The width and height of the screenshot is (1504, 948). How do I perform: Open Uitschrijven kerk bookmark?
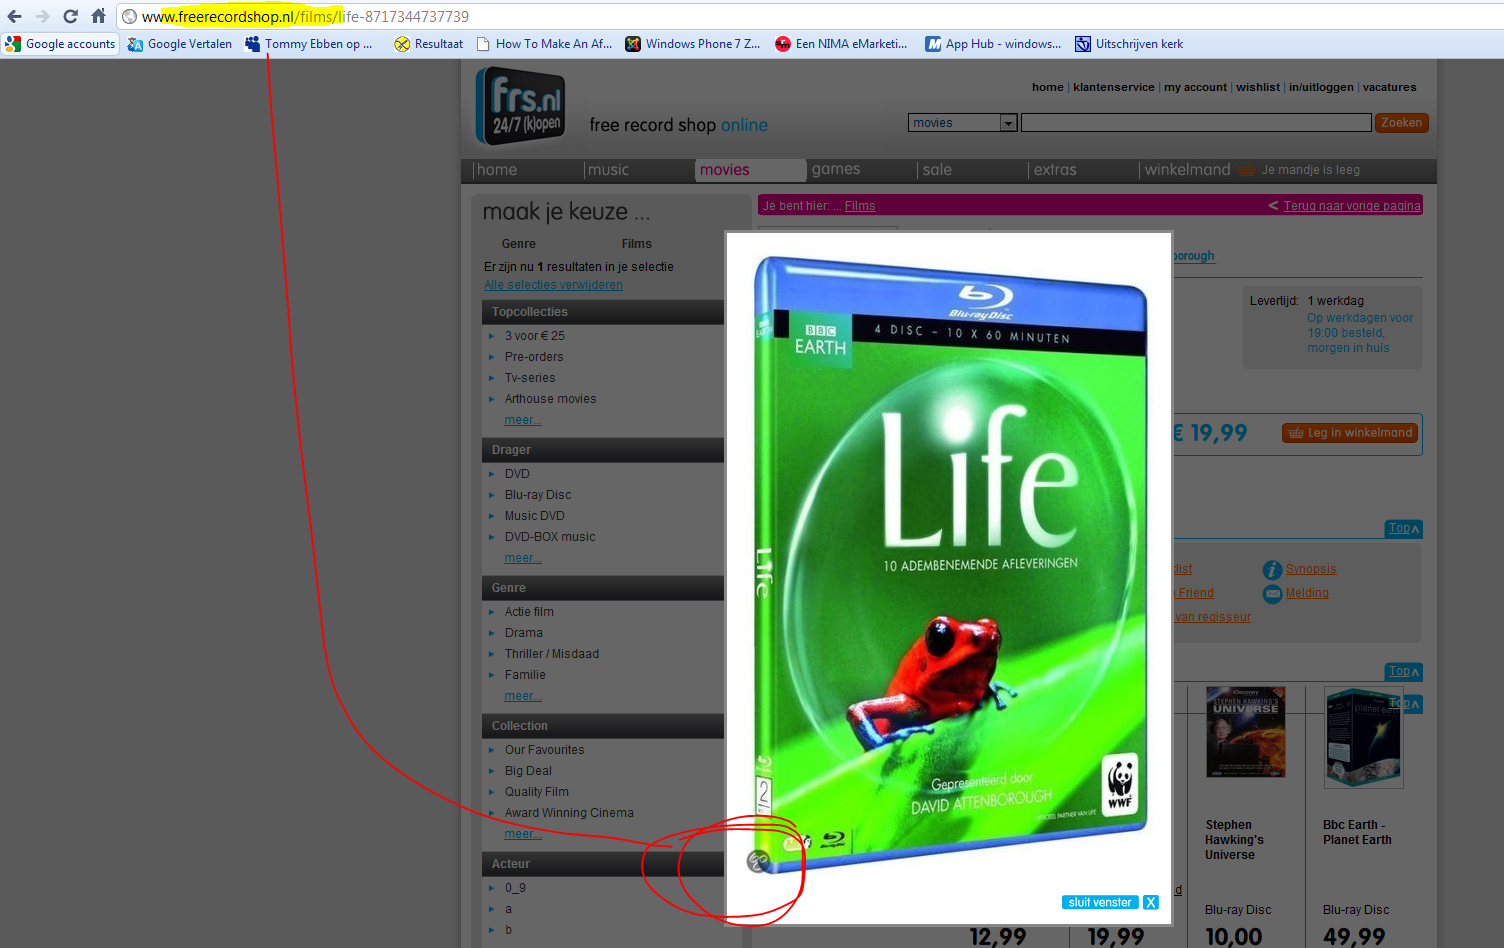click(x=1129, y=44)
